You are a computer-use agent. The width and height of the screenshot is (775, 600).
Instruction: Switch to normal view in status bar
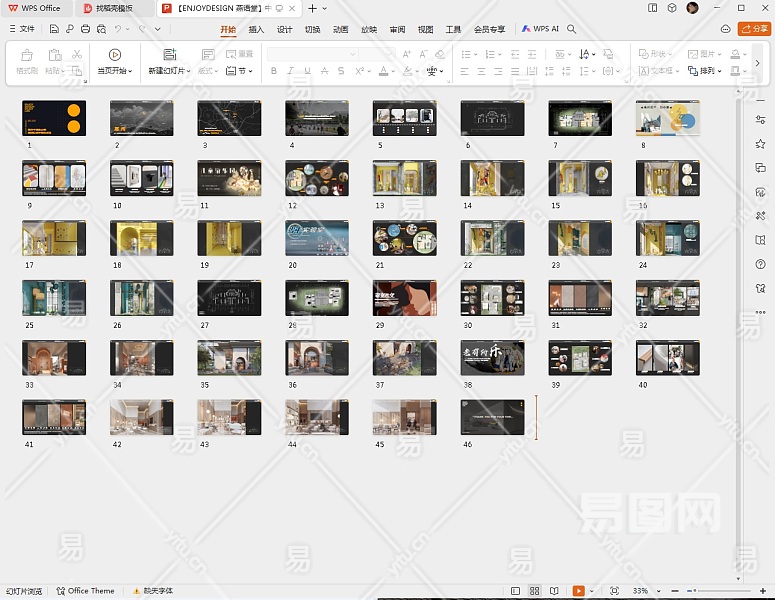point(515,591)
